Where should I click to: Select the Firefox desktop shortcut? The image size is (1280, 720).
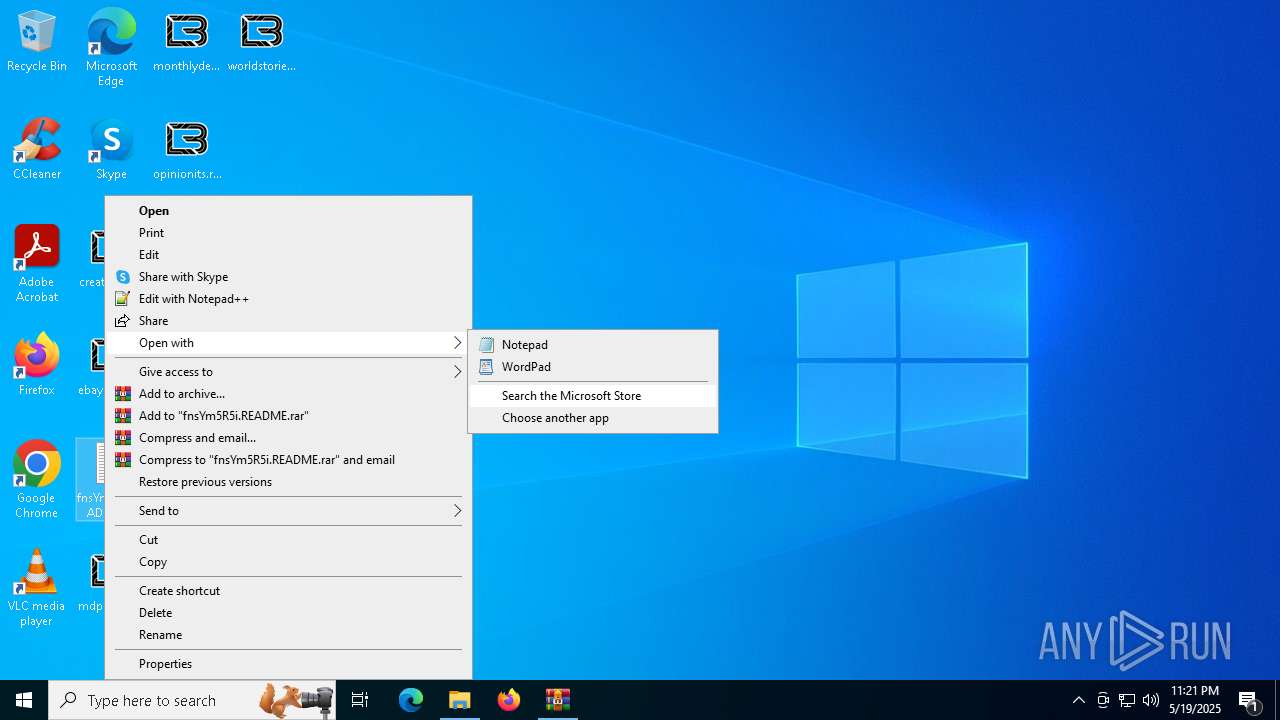coord(37,365)
